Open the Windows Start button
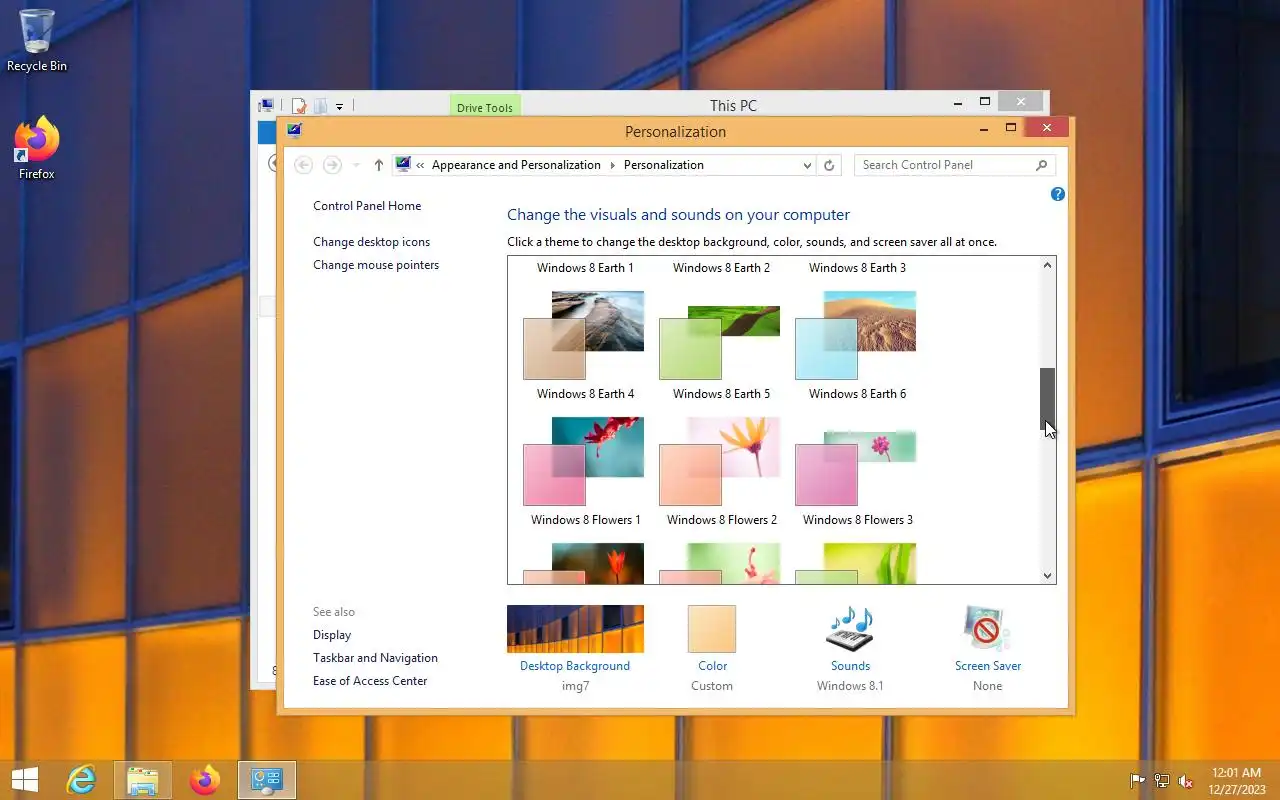Viewport: 1280px width, 800px height. pyautogui.click(x=25, y=780)
